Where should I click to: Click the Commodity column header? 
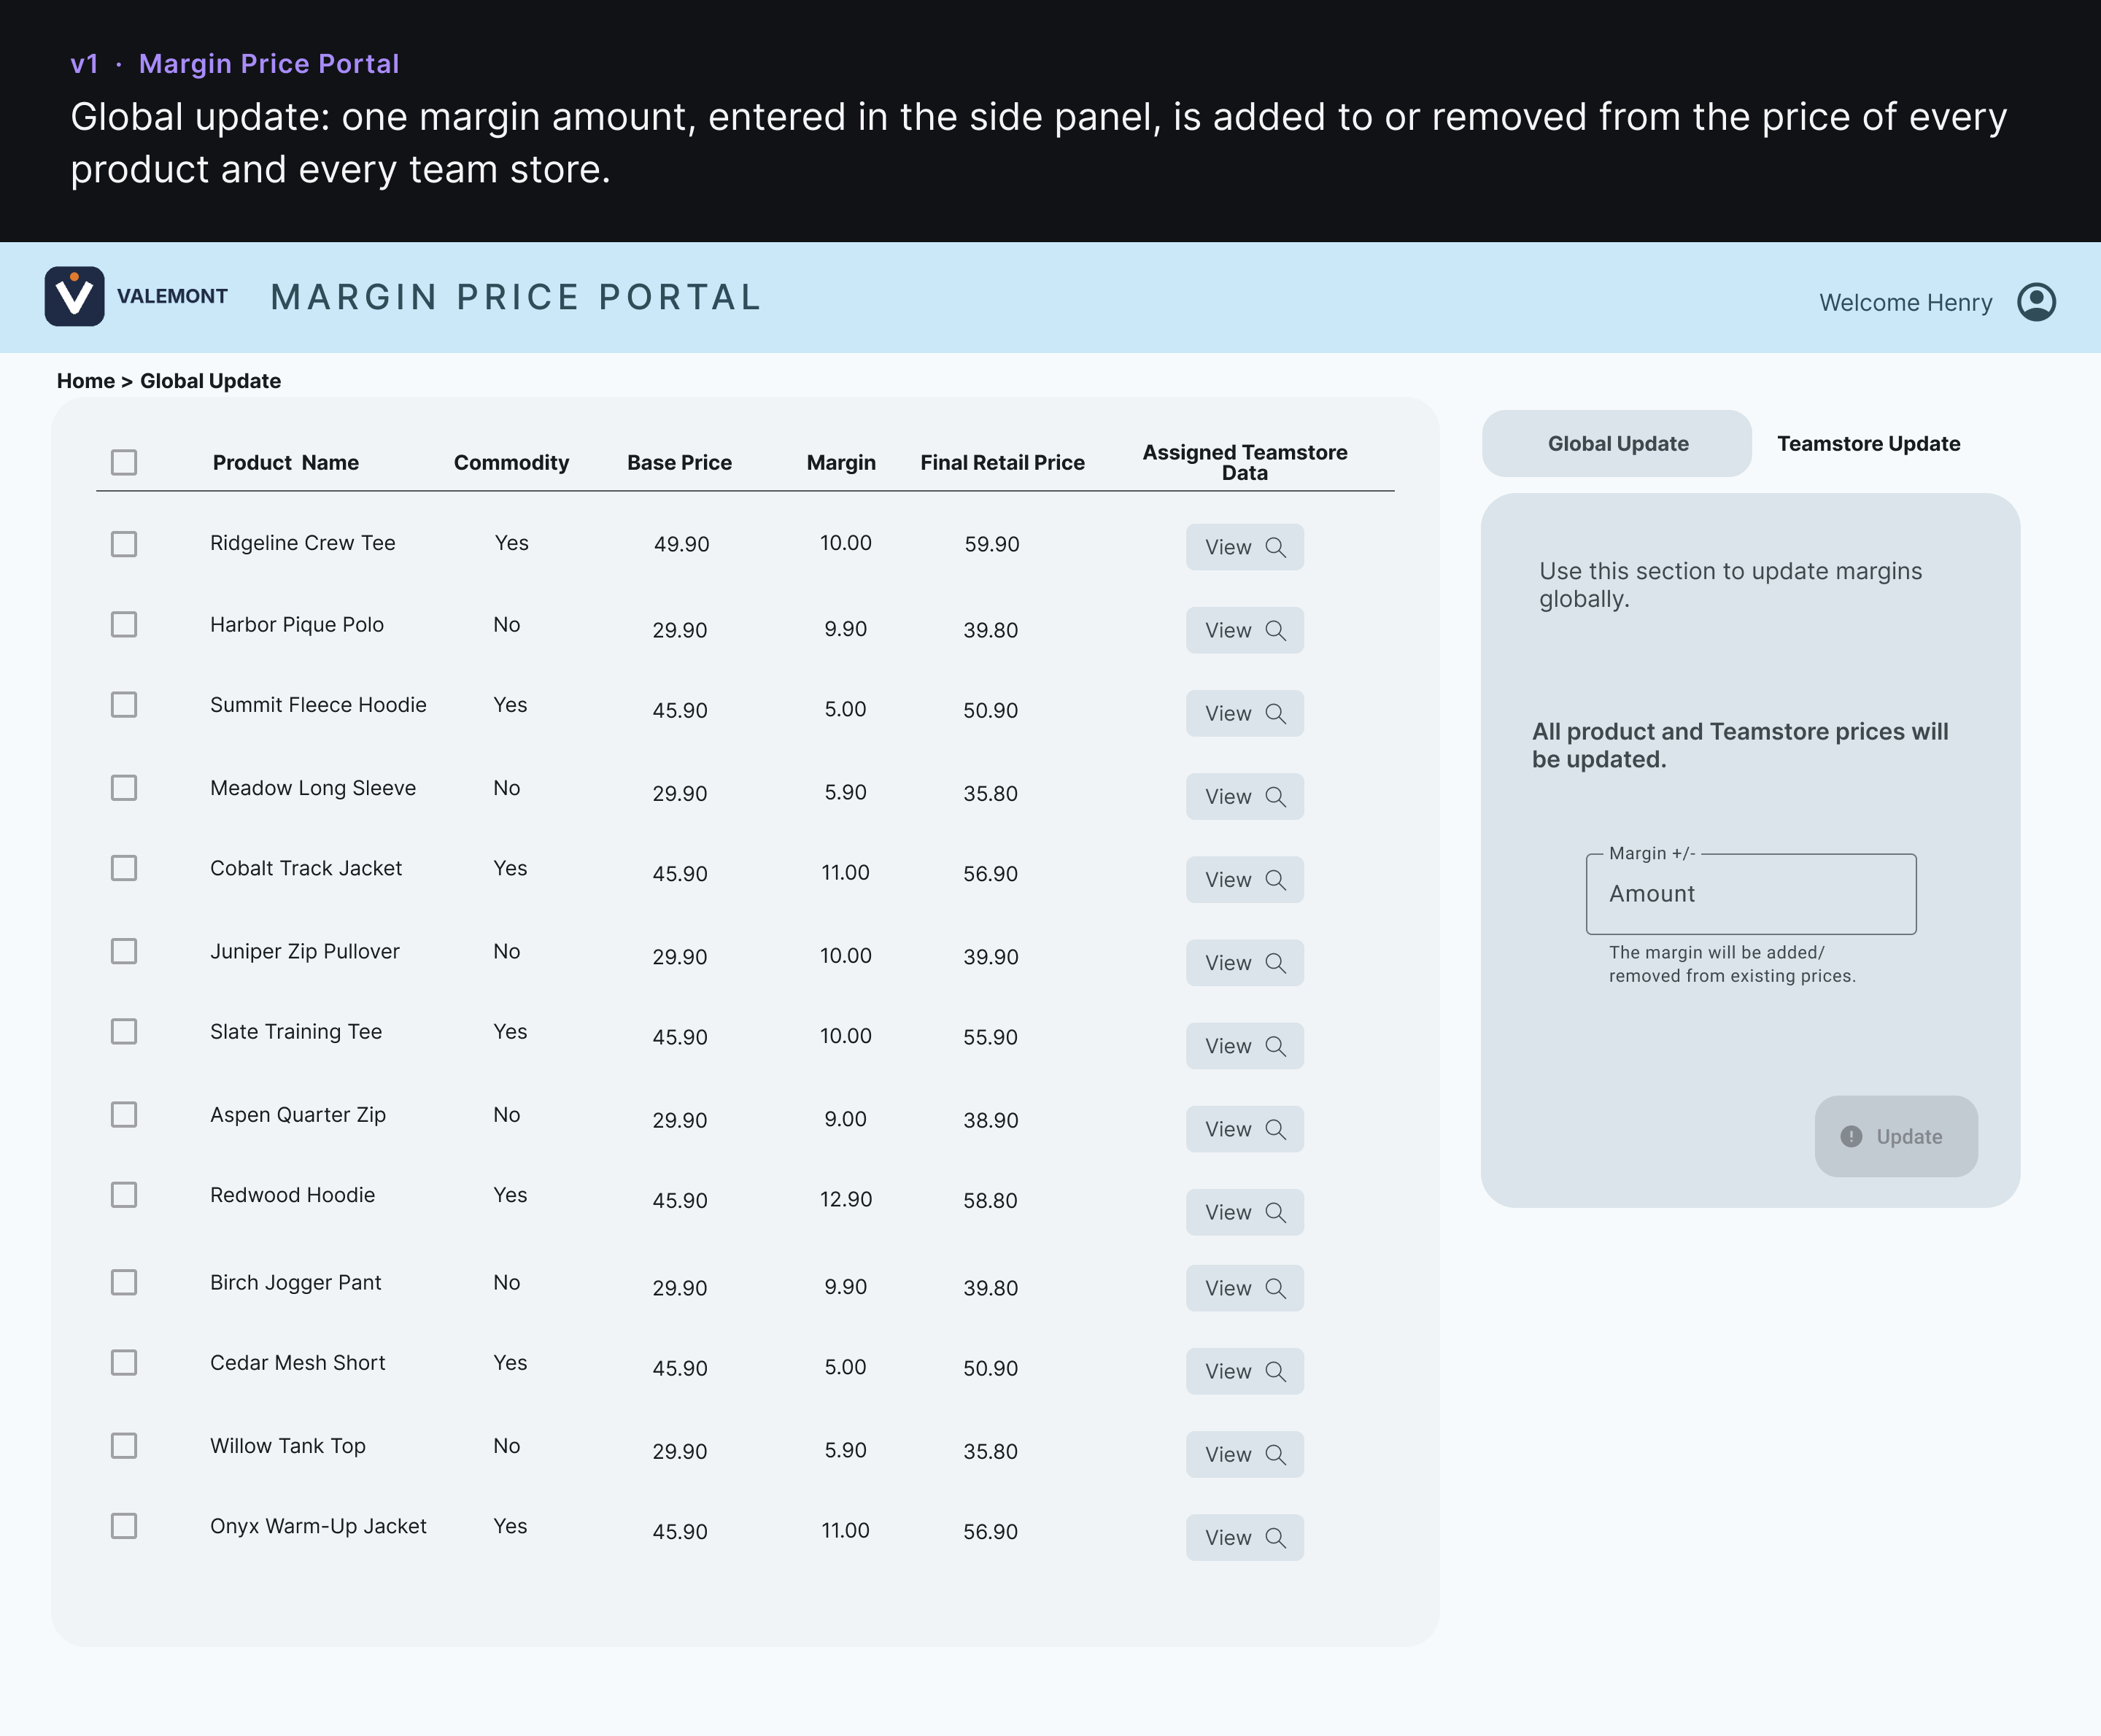tap(511, 462)
